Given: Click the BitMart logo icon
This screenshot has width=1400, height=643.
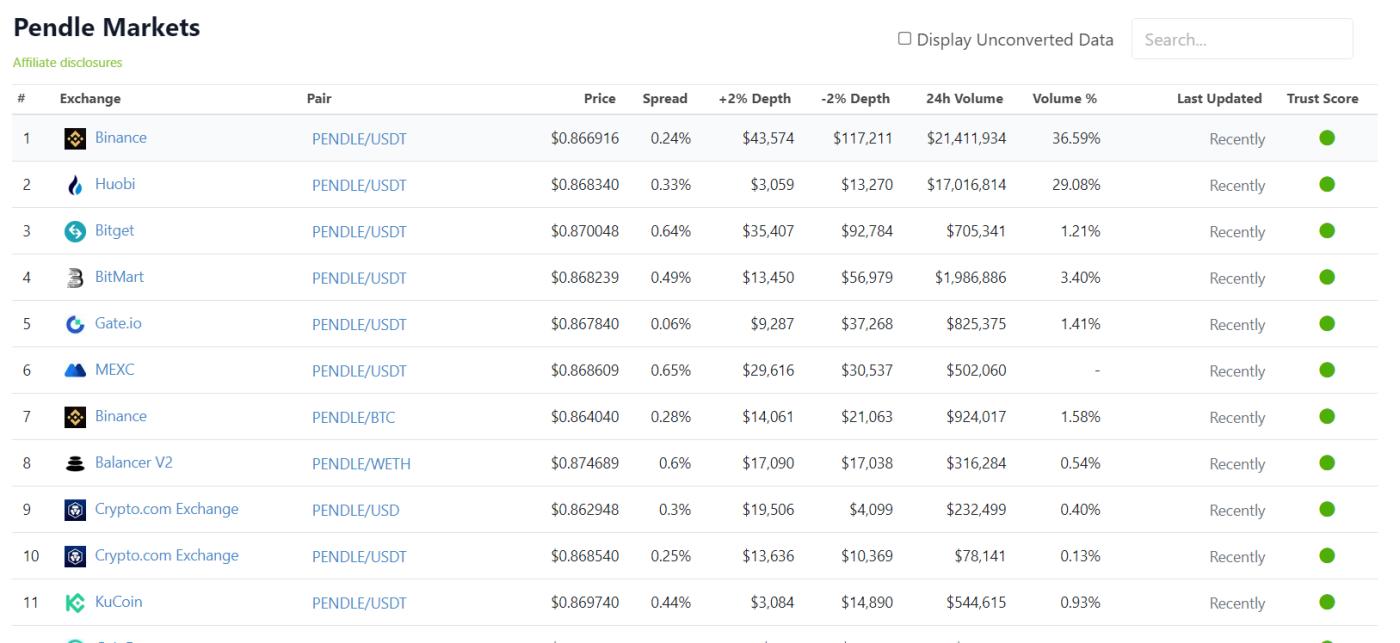Looking at the screenshot, I should 74,278.
